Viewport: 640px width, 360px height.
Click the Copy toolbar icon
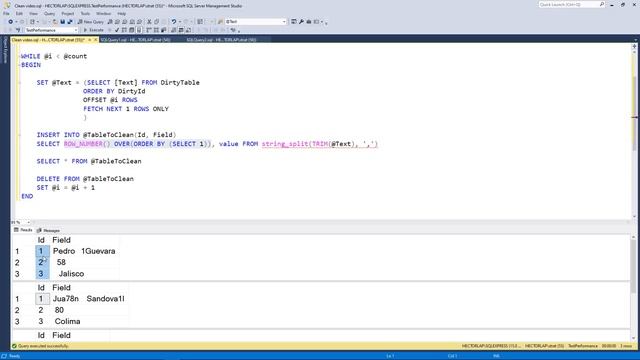tap(157, 22)
